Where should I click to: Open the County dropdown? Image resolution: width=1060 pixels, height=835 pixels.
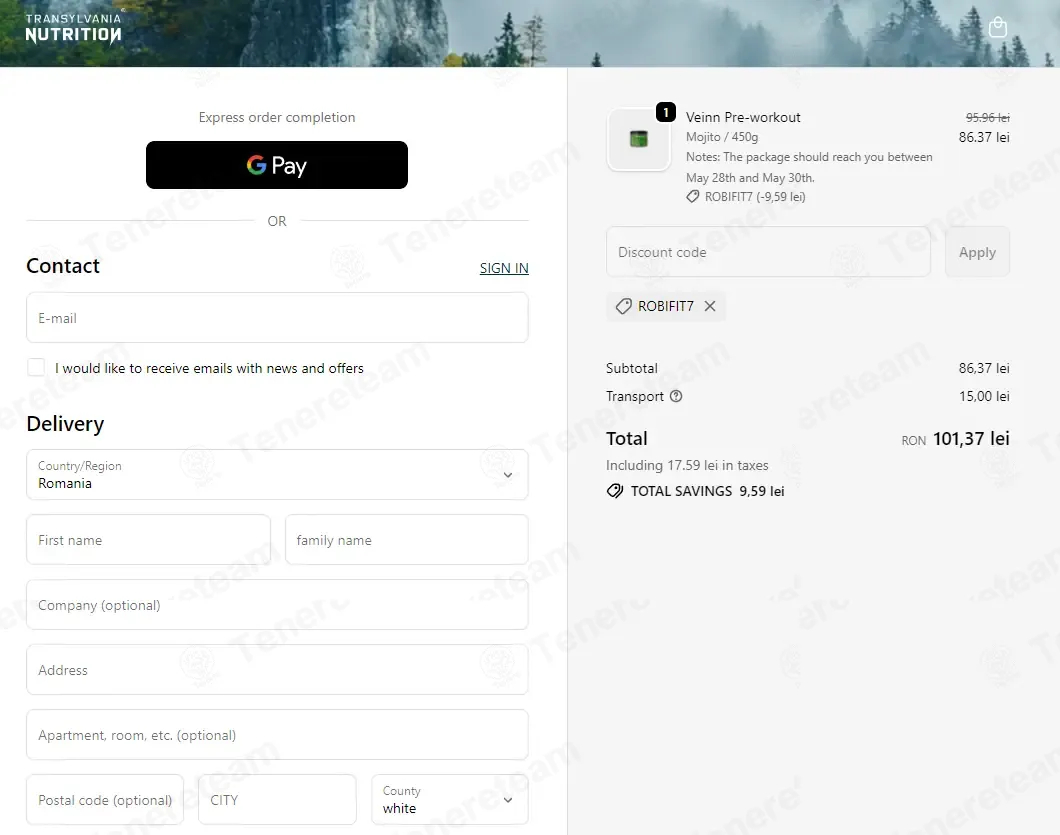[x=450, y=799]
